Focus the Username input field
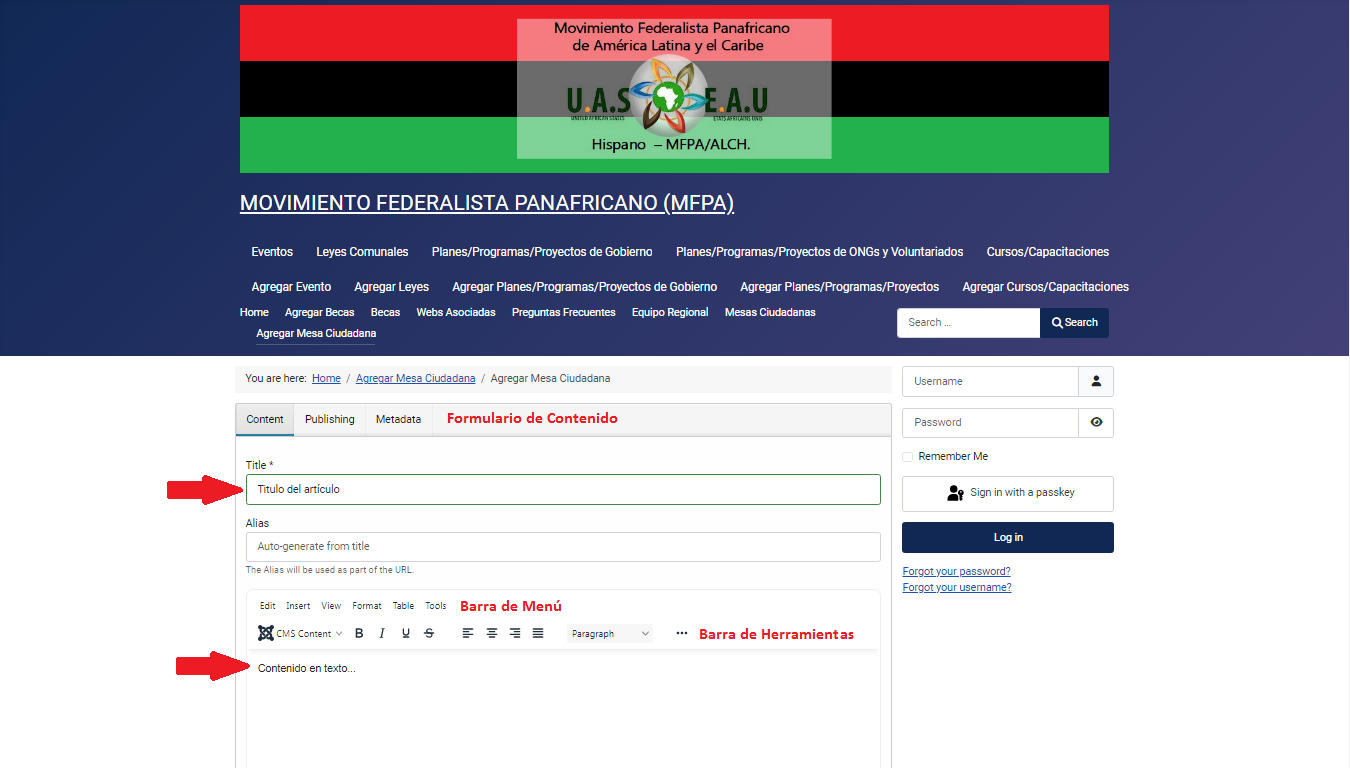The width and height of the screenshot is (1350, 768). [x=990, y=381]
